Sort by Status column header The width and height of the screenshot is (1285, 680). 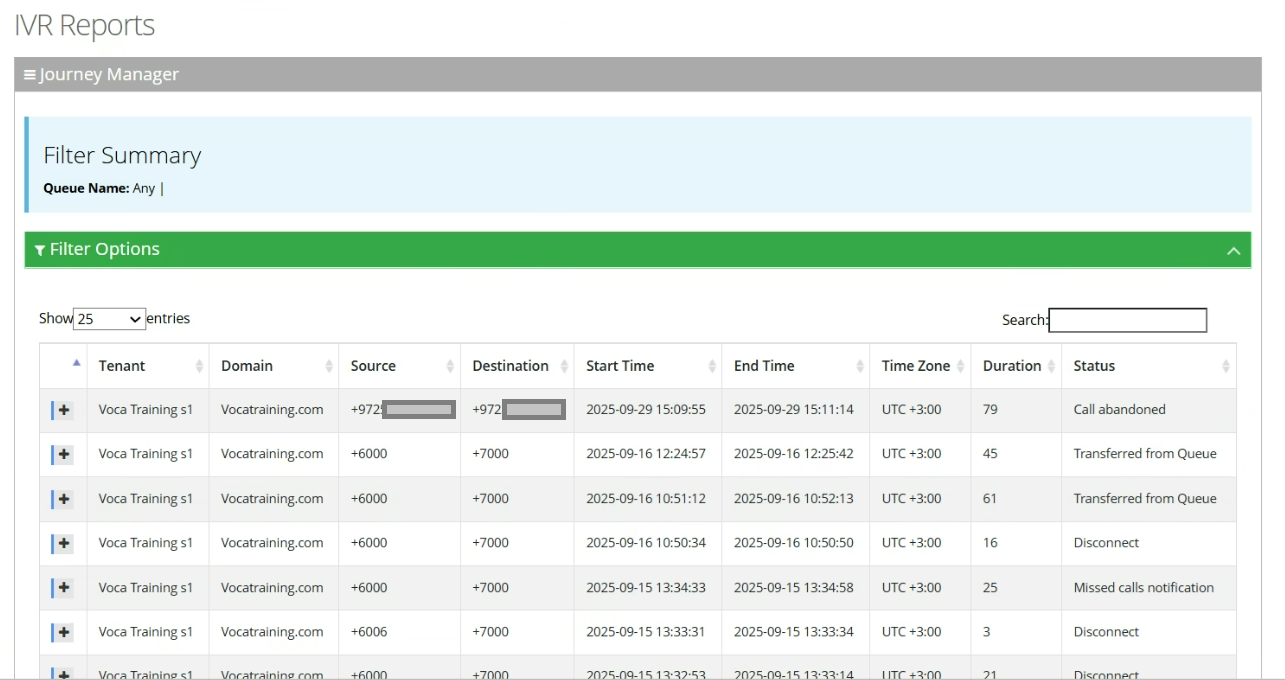pyautogui.click(x=1147, y=366)
